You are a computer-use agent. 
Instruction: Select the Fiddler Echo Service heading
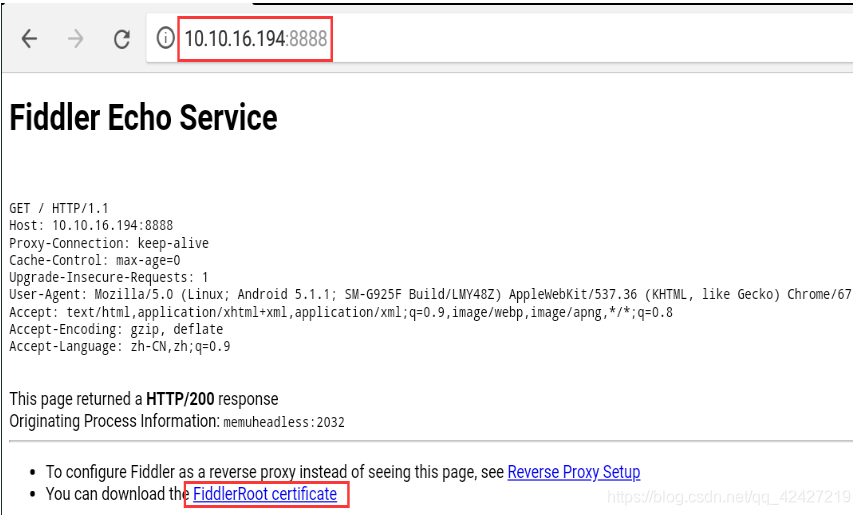(x=144, y=117)
